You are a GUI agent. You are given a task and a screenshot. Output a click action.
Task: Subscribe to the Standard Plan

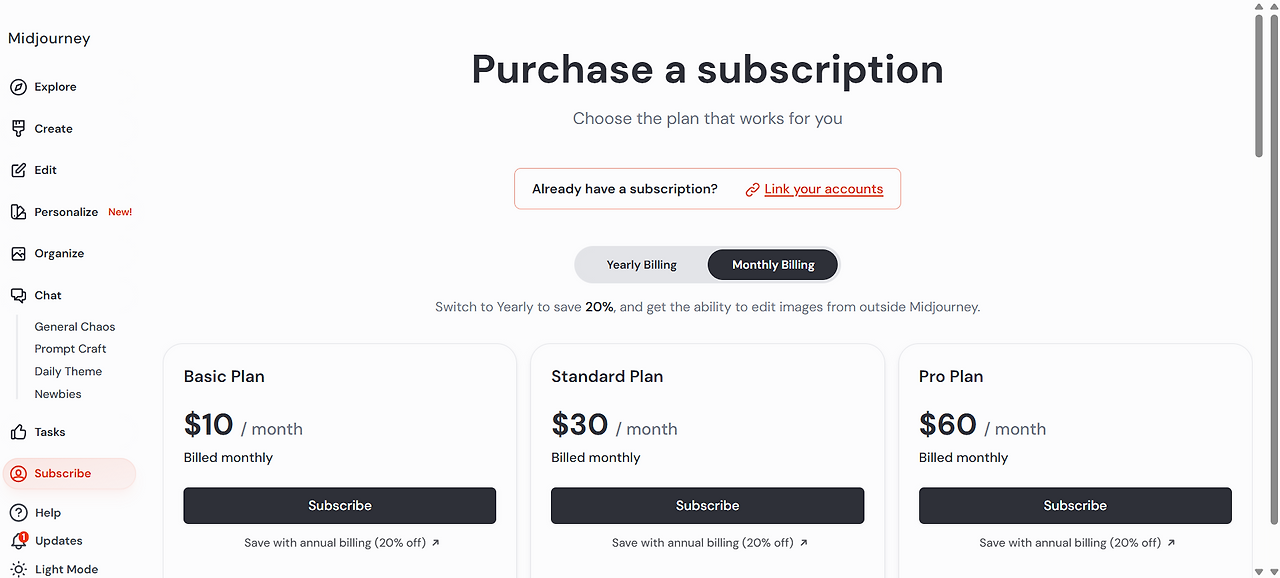(x=707, y=506)
